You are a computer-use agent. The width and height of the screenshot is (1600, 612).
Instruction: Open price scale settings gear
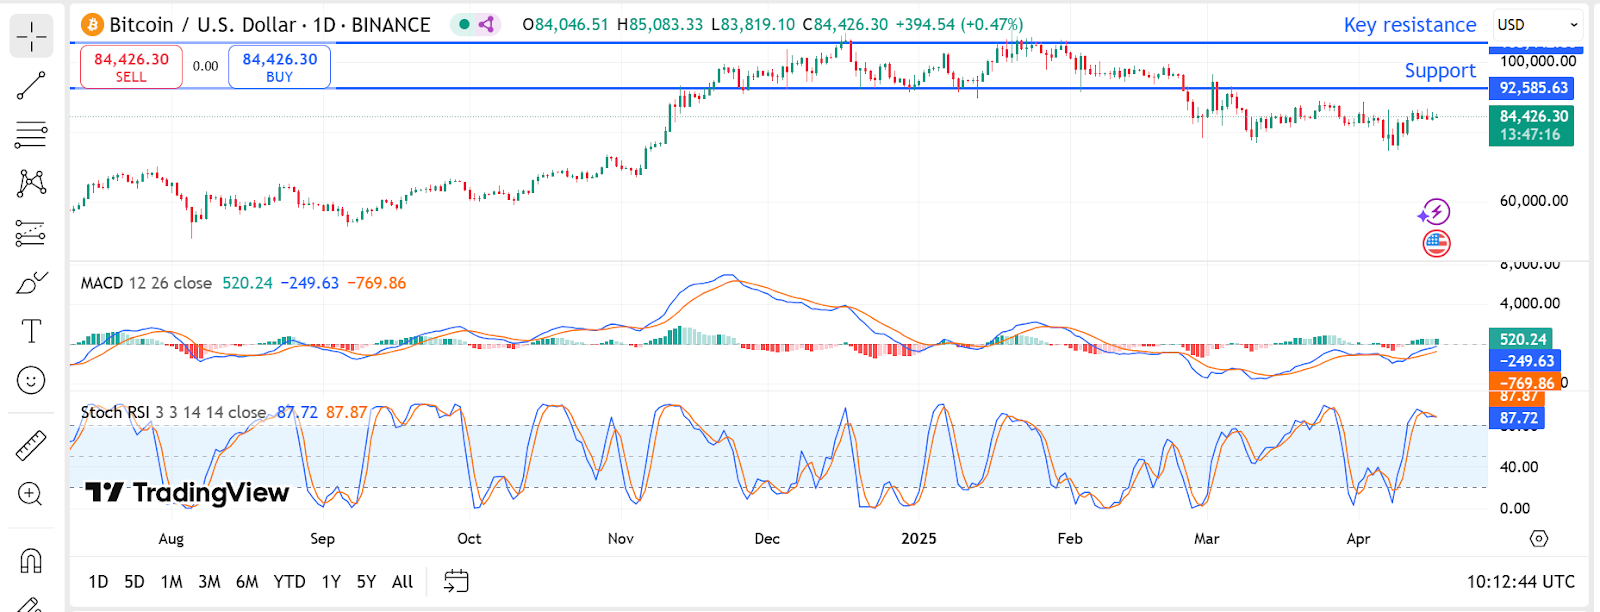click(x=1539, y=539)
